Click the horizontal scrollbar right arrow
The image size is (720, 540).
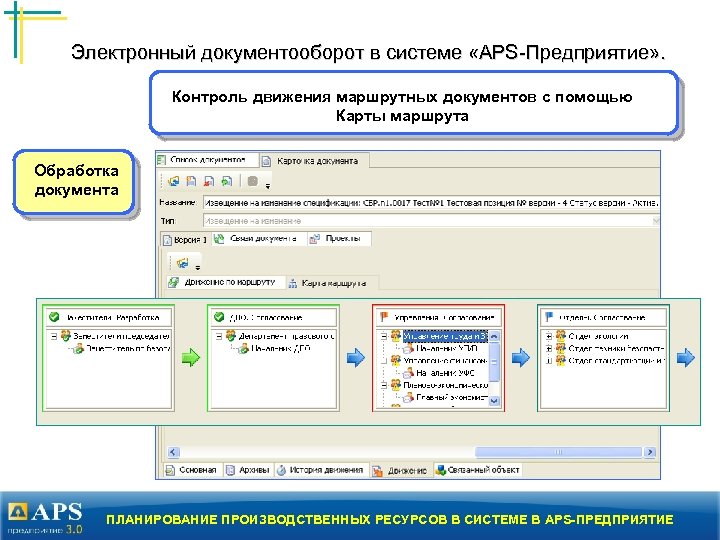649,452
